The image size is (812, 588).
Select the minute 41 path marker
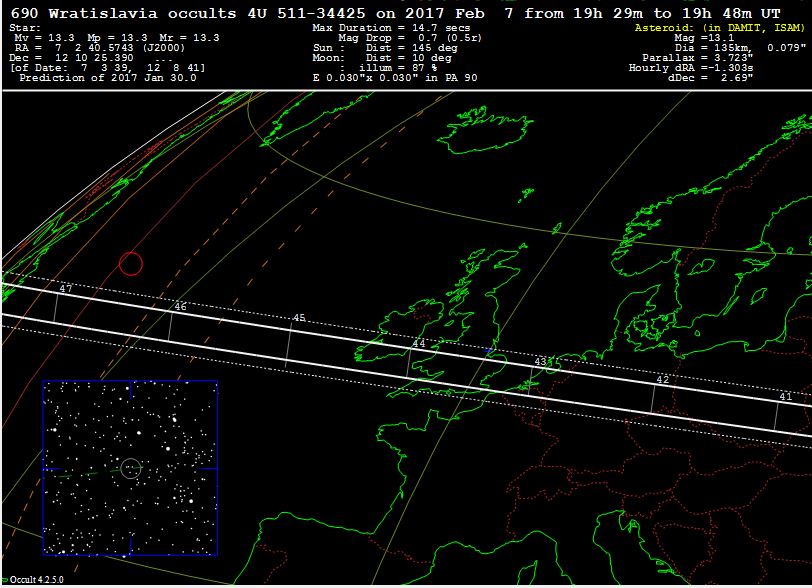(785, 397)
